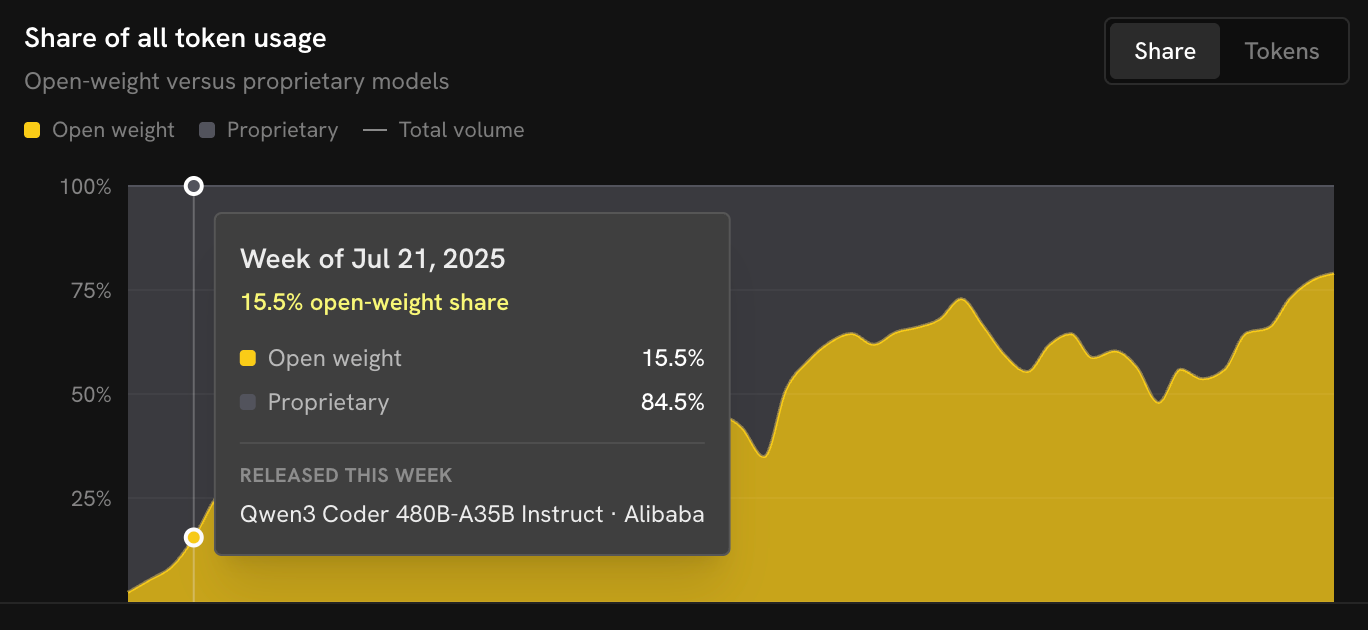
Task: Select the Share view toggle
Action: 1165,51
